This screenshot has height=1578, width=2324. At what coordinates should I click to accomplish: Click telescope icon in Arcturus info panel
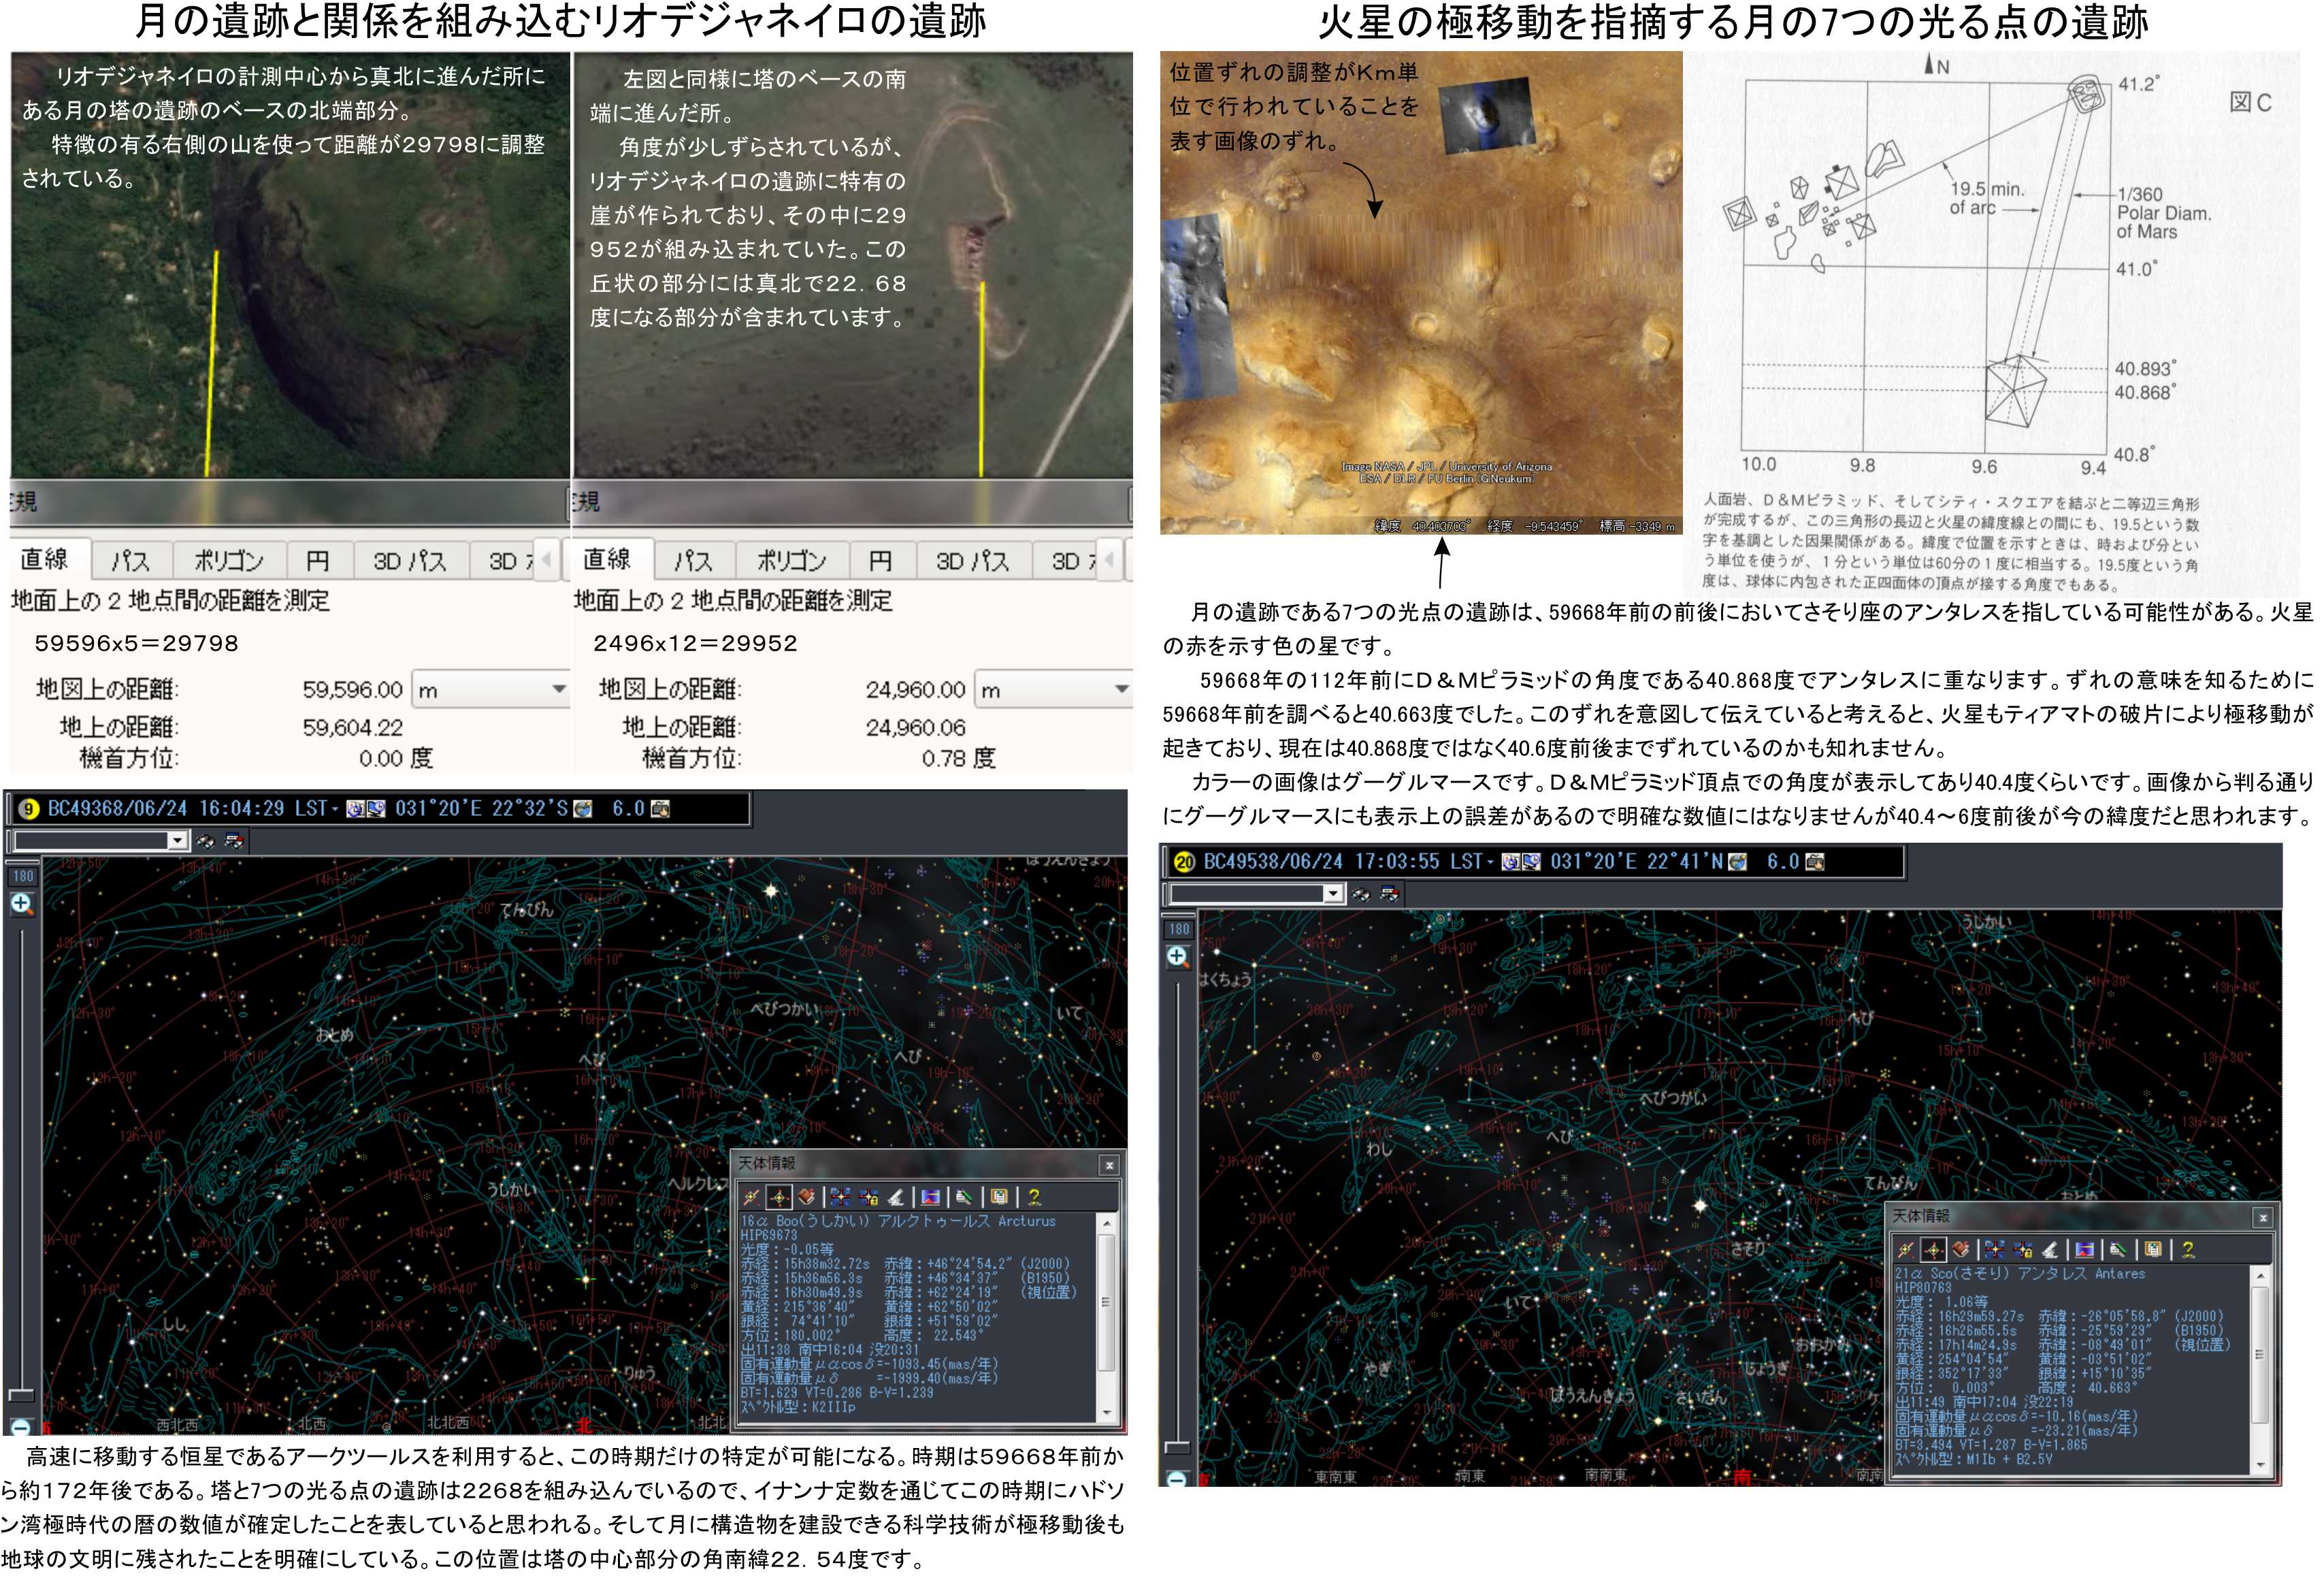coord(896,1197)
